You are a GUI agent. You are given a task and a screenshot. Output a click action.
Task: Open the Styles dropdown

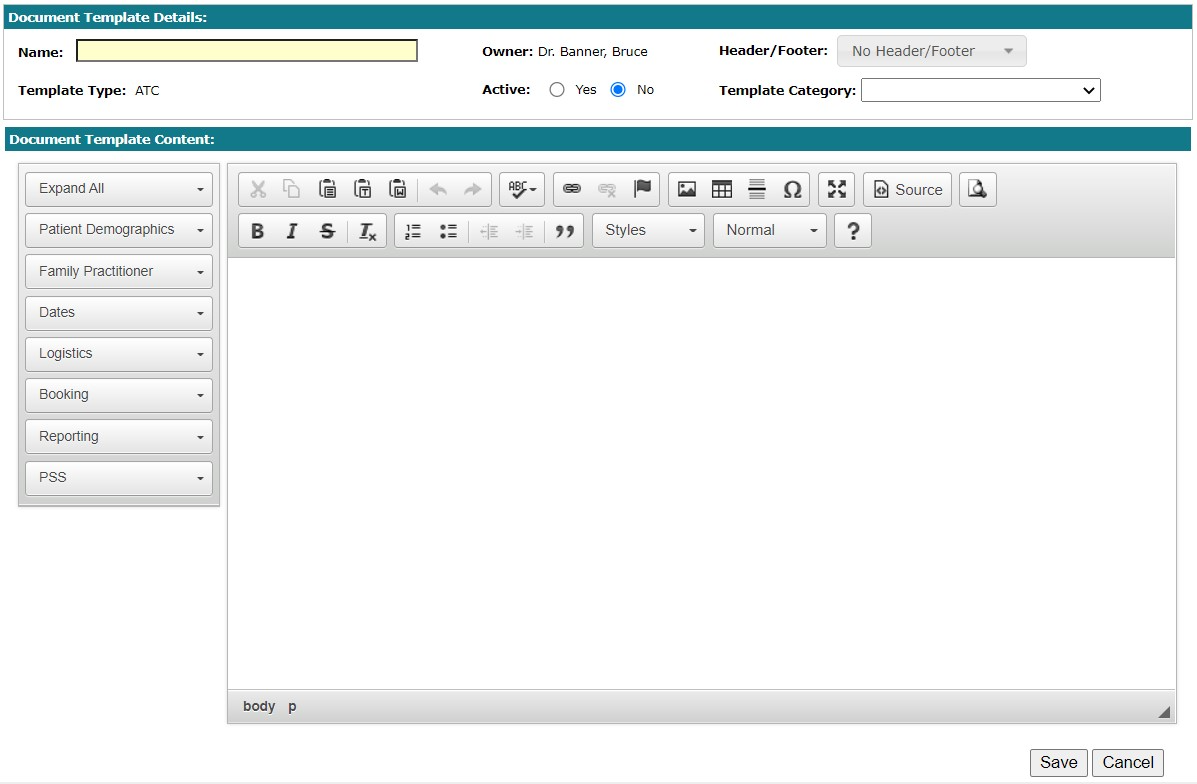pyautogui.click(x=648, y=231)
